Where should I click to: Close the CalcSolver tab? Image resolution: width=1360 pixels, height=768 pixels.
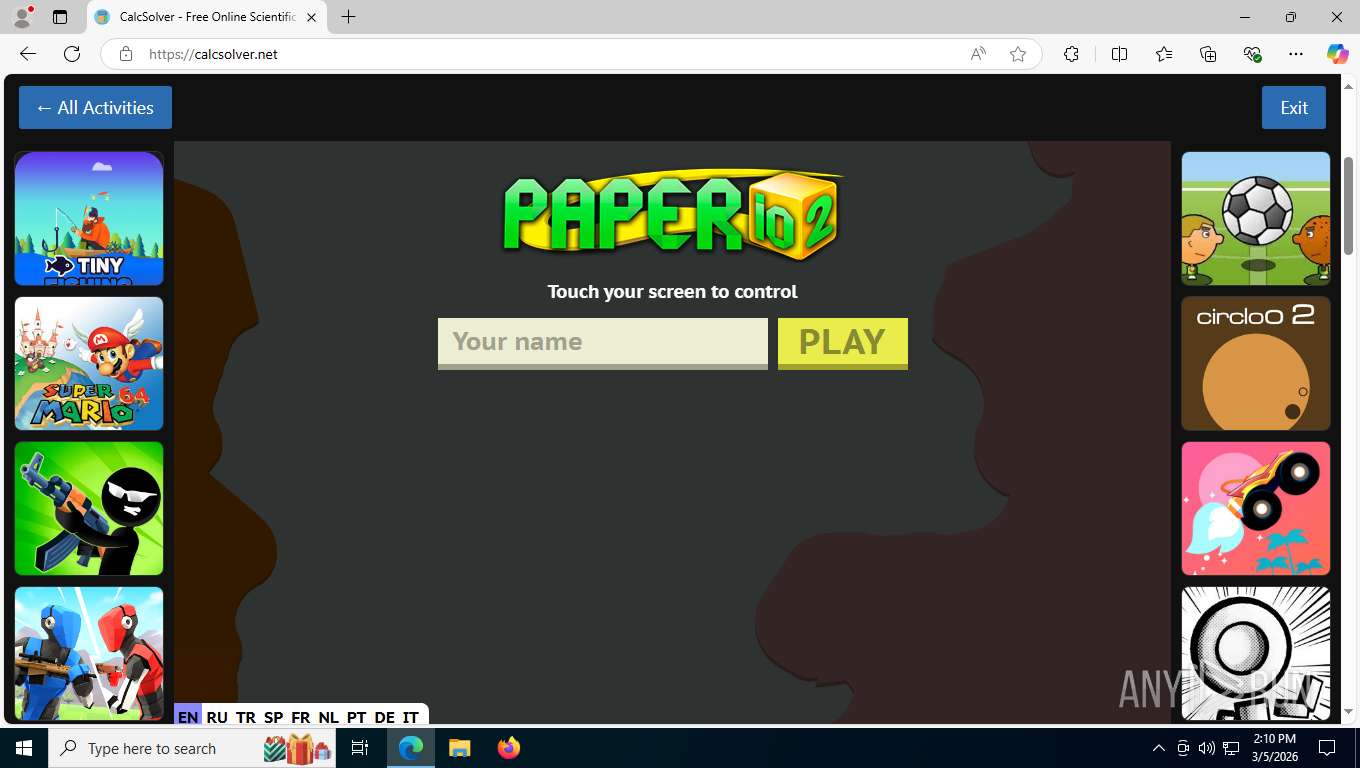(311, 17)
